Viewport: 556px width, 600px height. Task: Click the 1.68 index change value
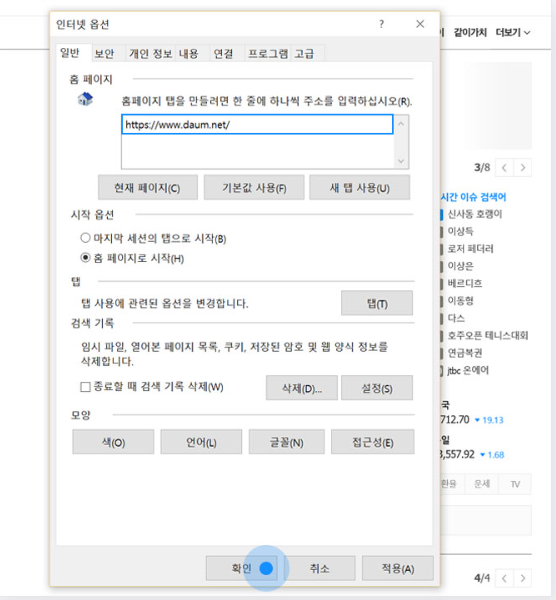[496, 455]
